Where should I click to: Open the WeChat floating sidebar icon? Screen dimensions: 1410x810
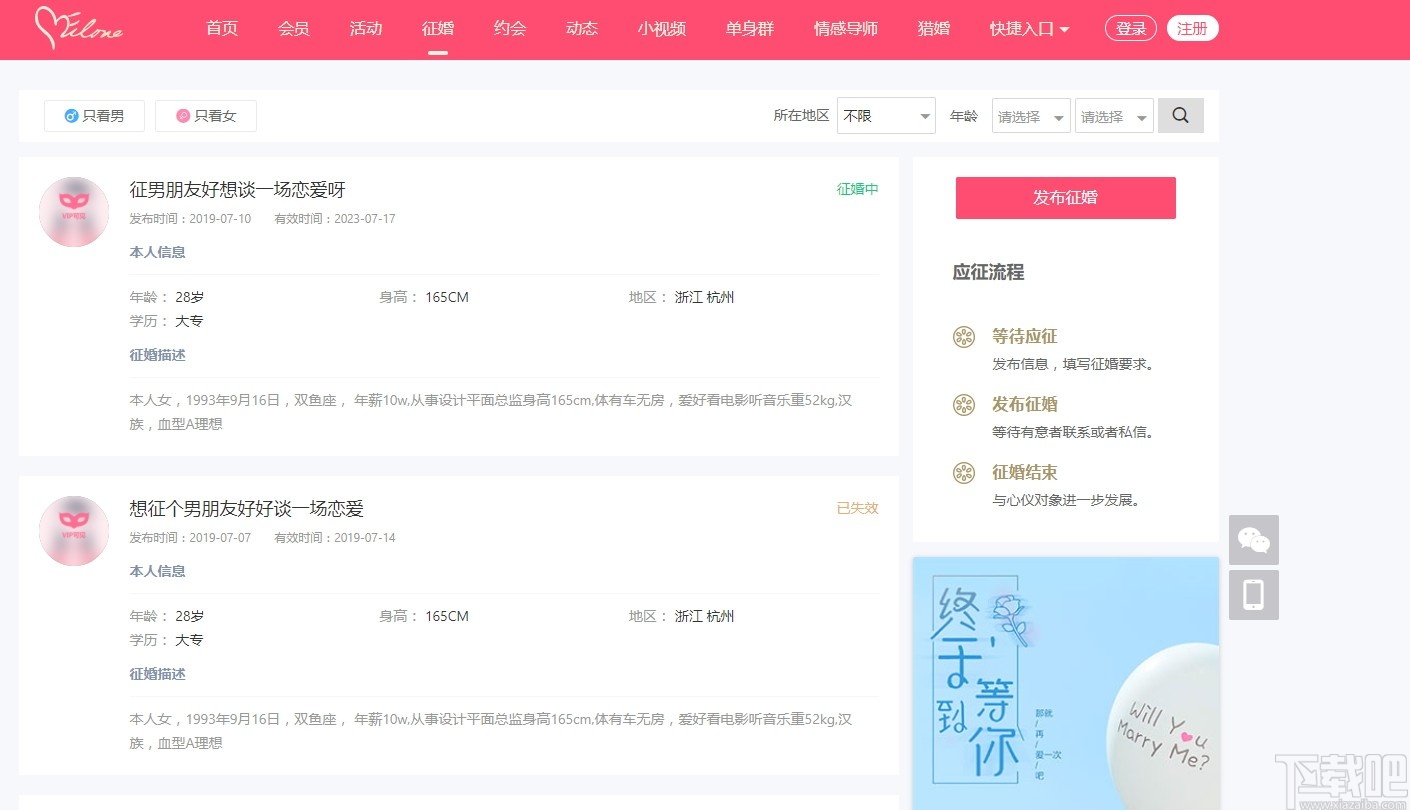[1253, 540]
